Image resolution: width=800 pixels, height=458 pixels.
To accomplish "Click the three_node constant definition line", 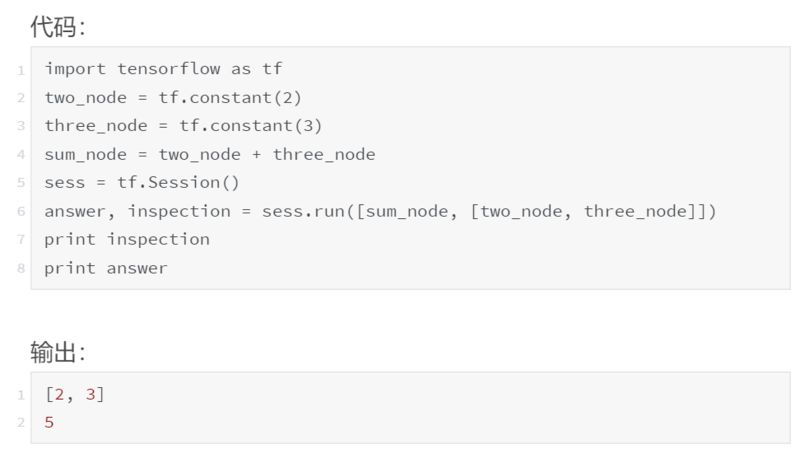I will click(183, 125).
